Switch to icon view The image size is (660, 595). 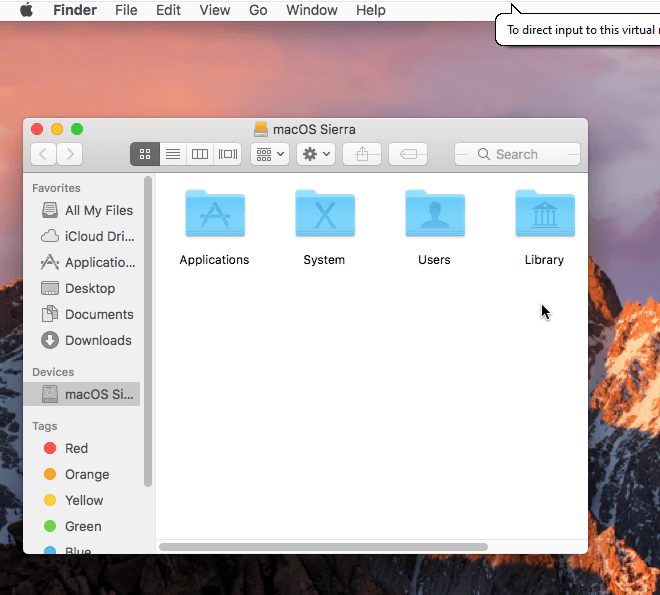click(145, 154)
